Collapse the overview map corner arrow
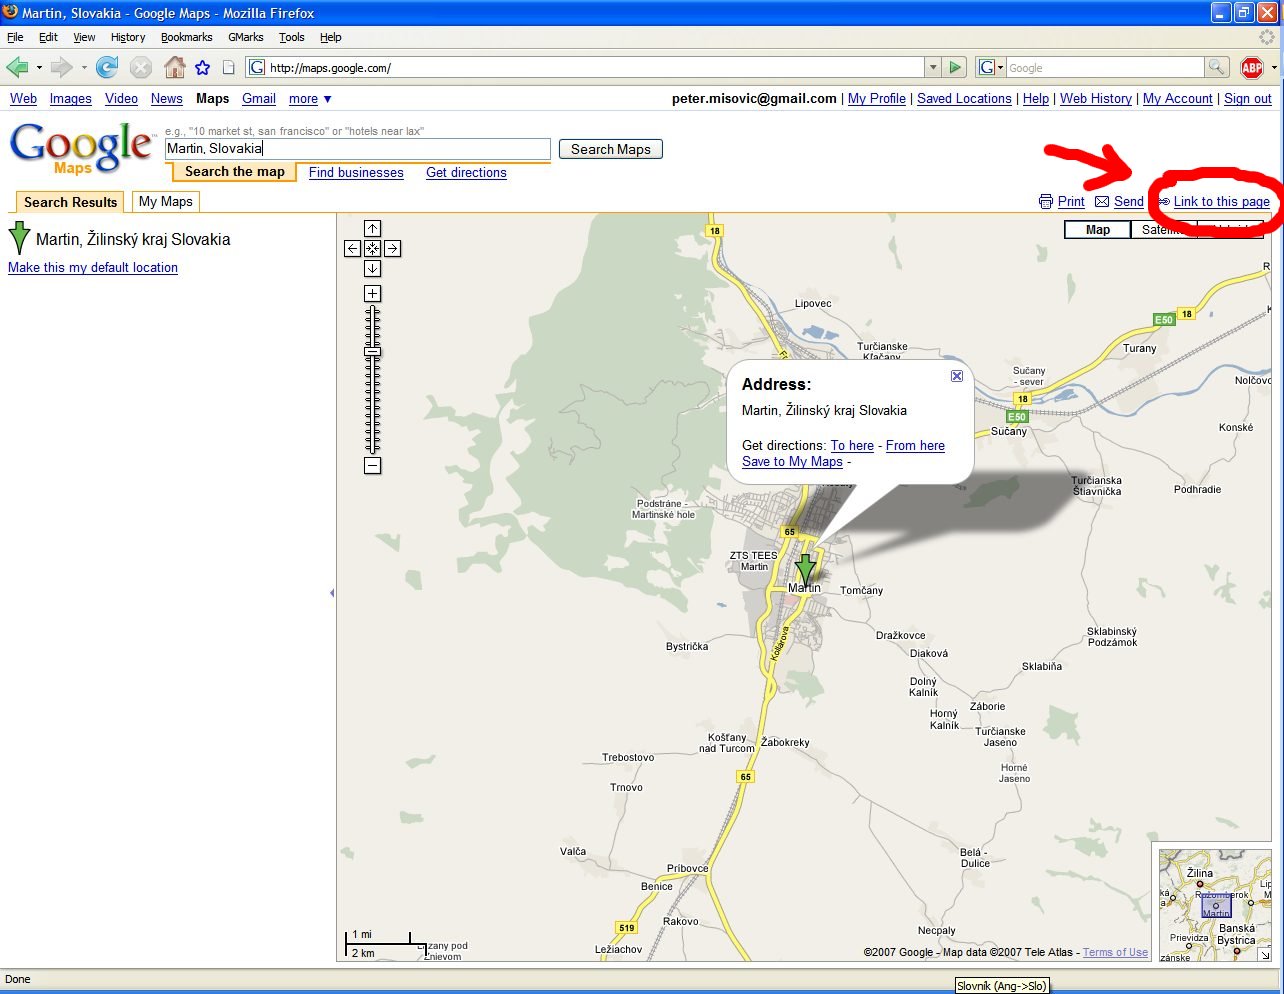This screenshot has width=1284, height=994. coord(1264,955)
